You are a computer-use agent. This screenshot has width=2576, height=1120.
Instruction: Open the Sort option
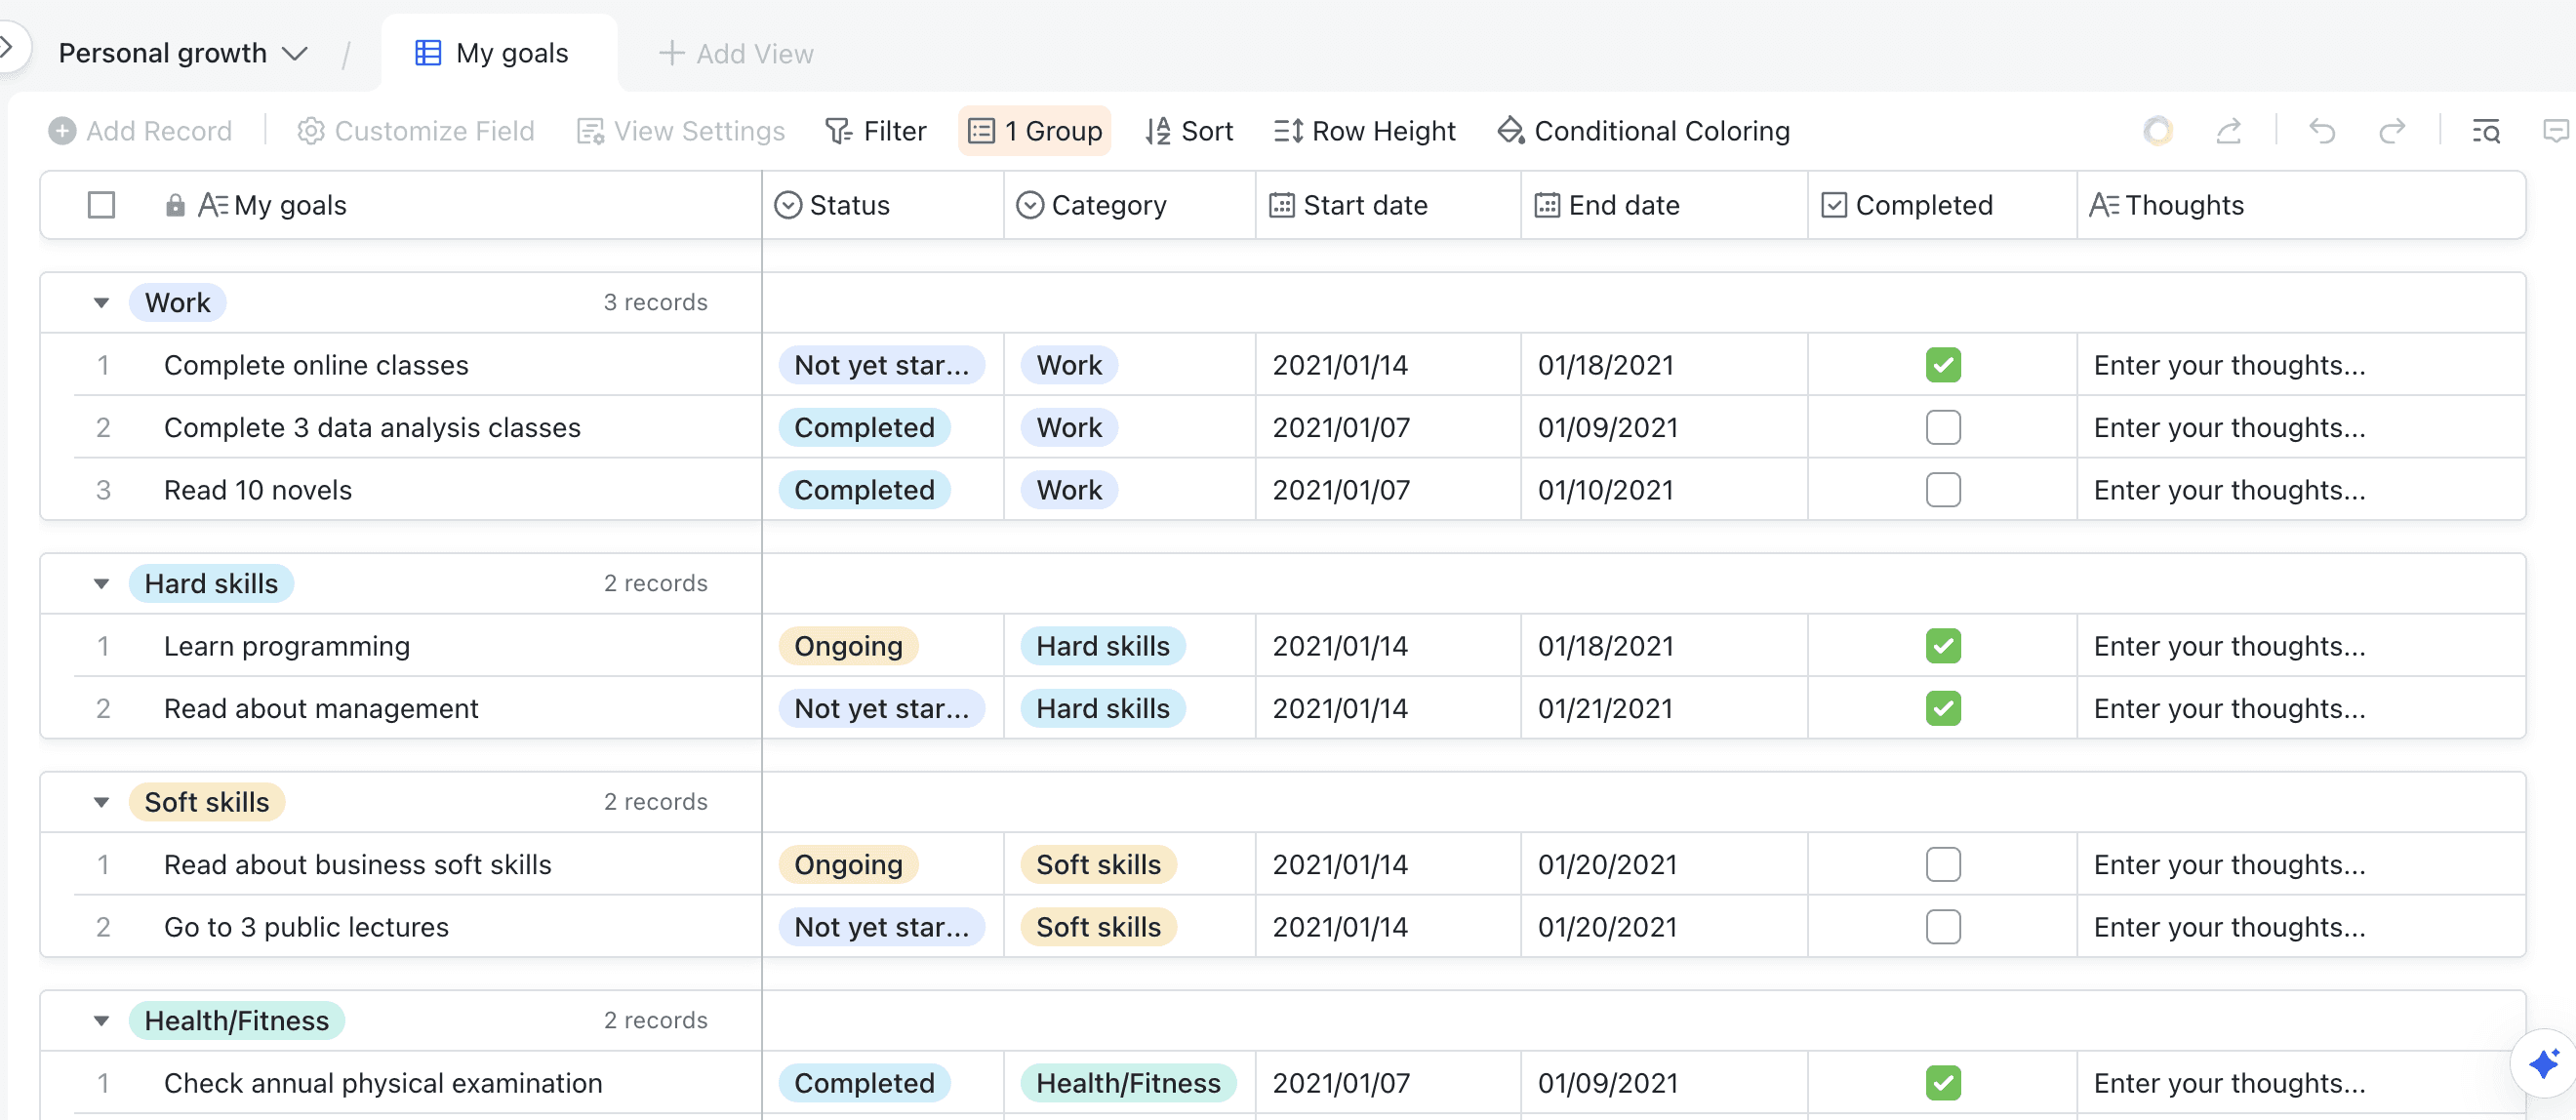[1189, 131]
